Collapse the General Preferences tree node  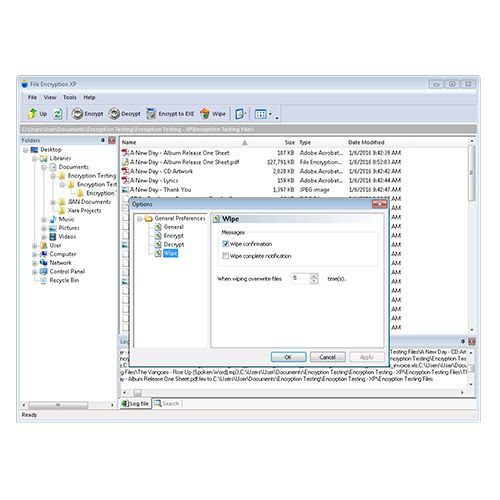tap(140, 219)
